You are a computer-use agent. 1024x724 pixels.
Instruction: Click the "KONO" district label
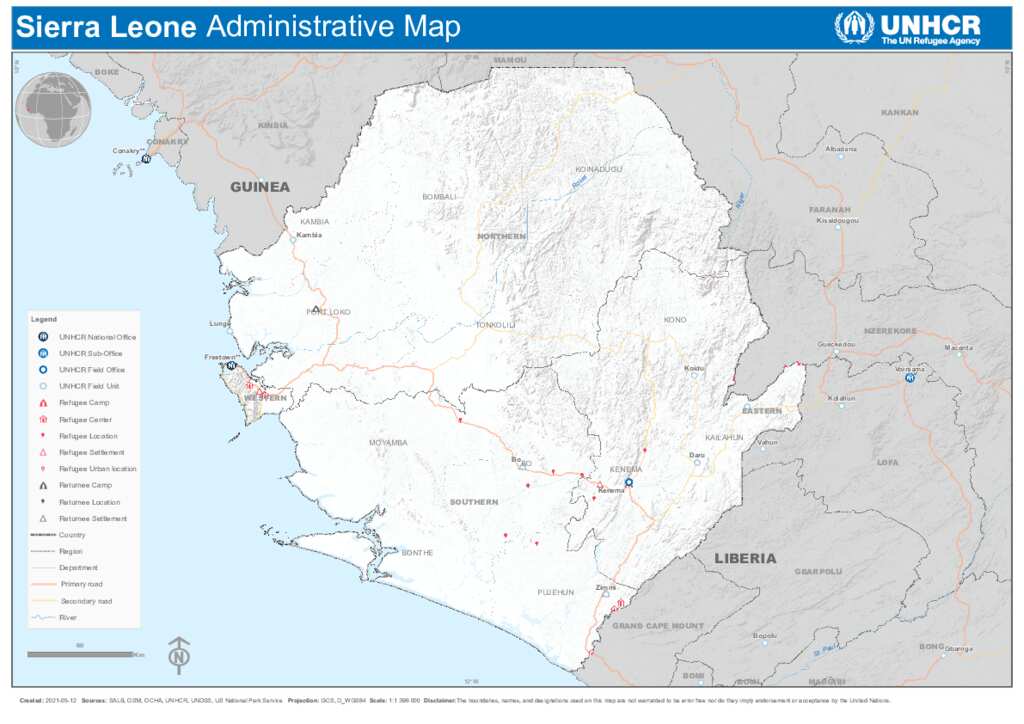(675, 320)
